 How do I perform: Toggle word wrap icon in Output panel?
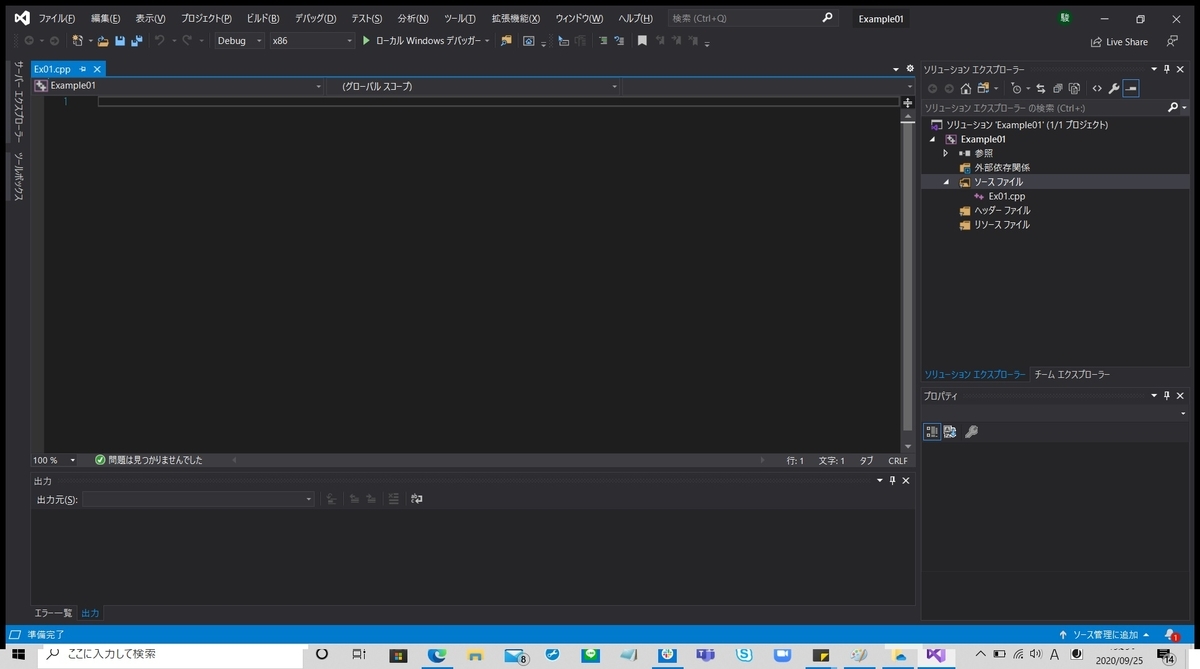tap(417, 499)
